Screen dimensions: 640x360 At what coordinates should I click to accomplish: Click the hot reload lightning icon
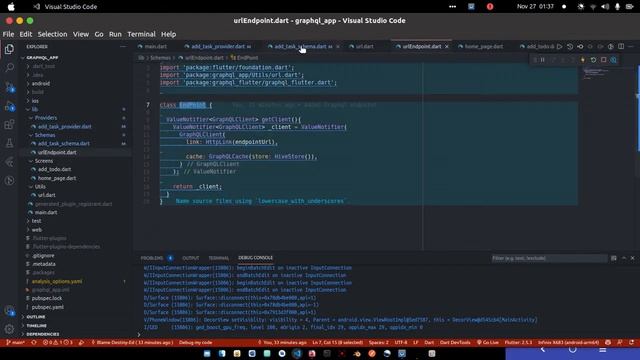click(x=583, y=60)
